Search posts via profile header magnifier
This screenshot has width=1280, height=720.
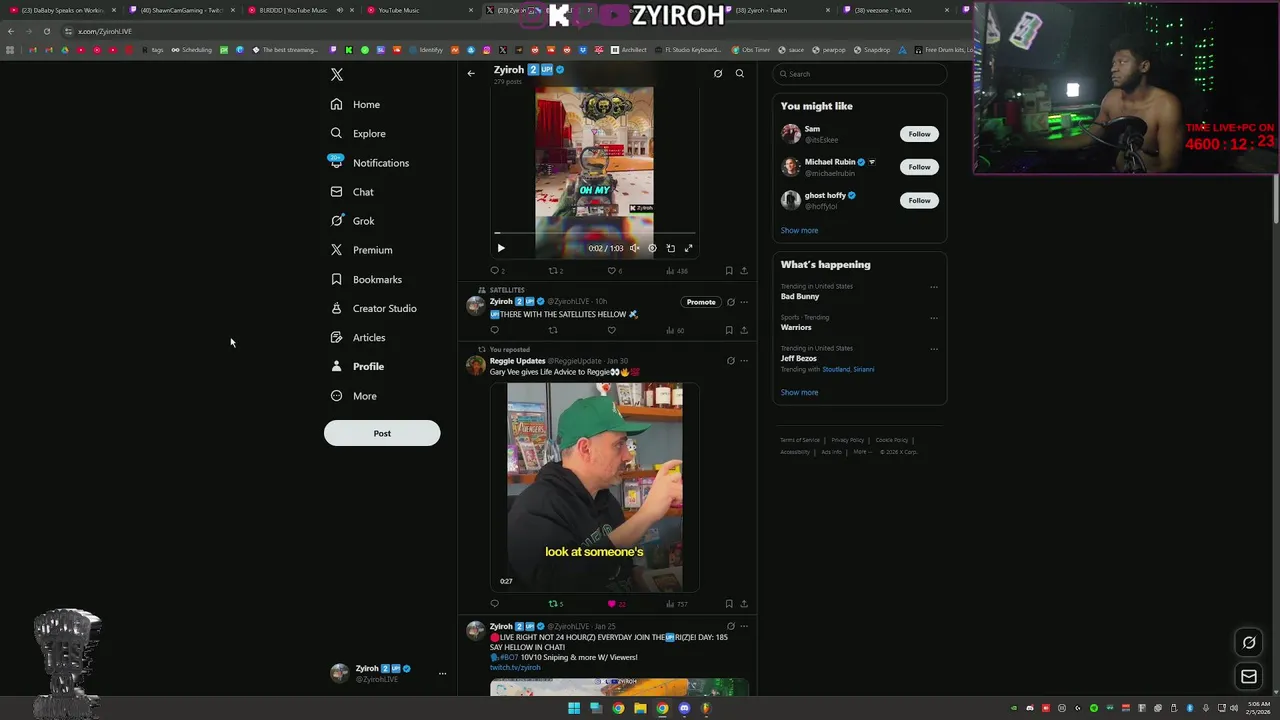coord(740,73)
